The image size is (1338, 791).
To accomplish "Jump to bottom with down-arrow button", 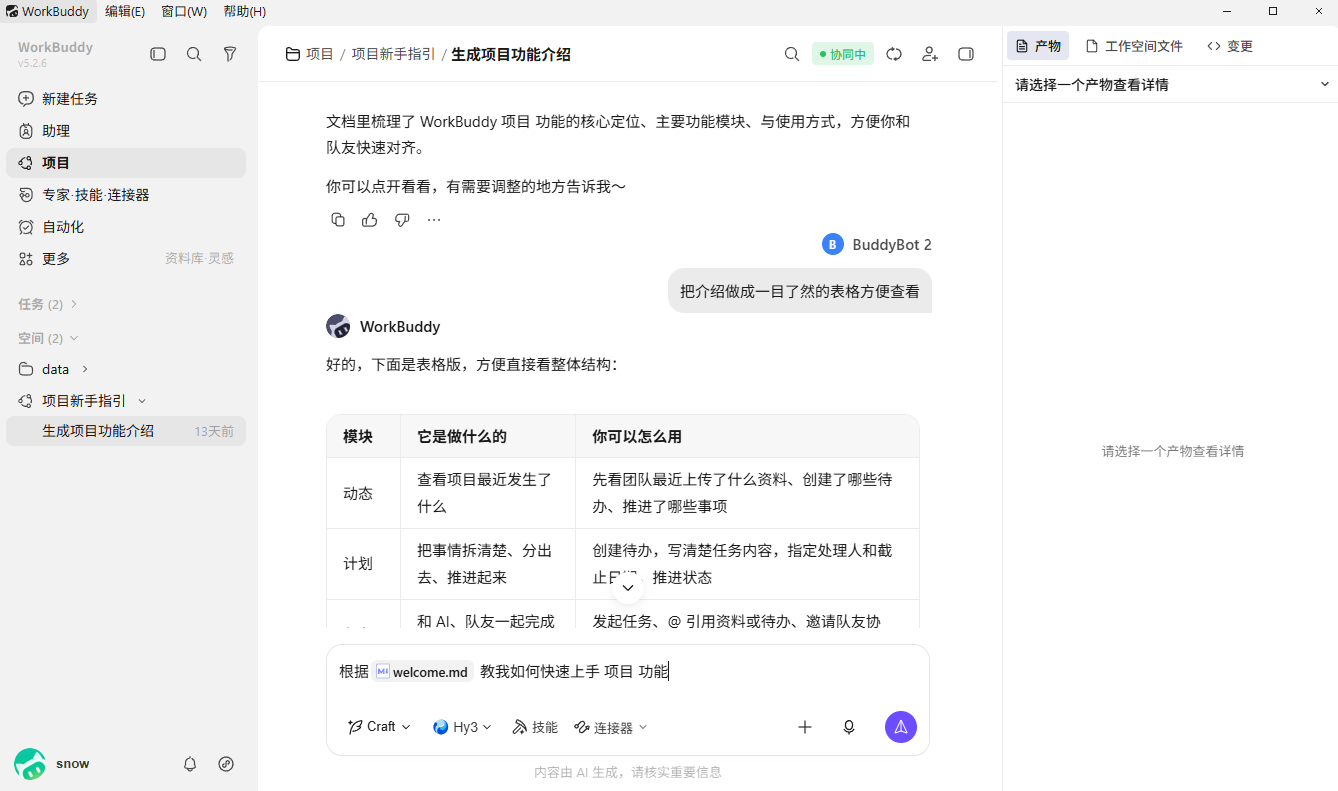I will 628,587.
